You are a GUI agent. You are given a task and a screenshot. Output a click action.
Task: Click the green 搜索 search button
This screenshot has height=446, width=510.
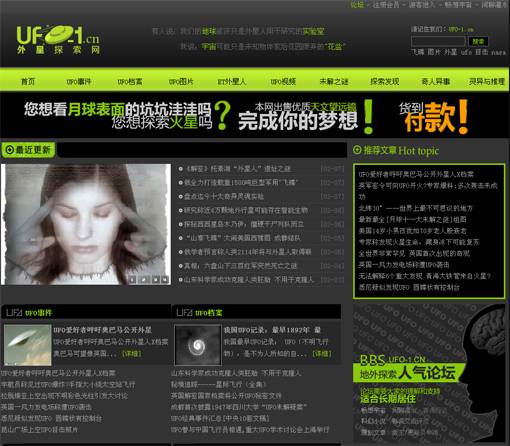pos(478,41)
